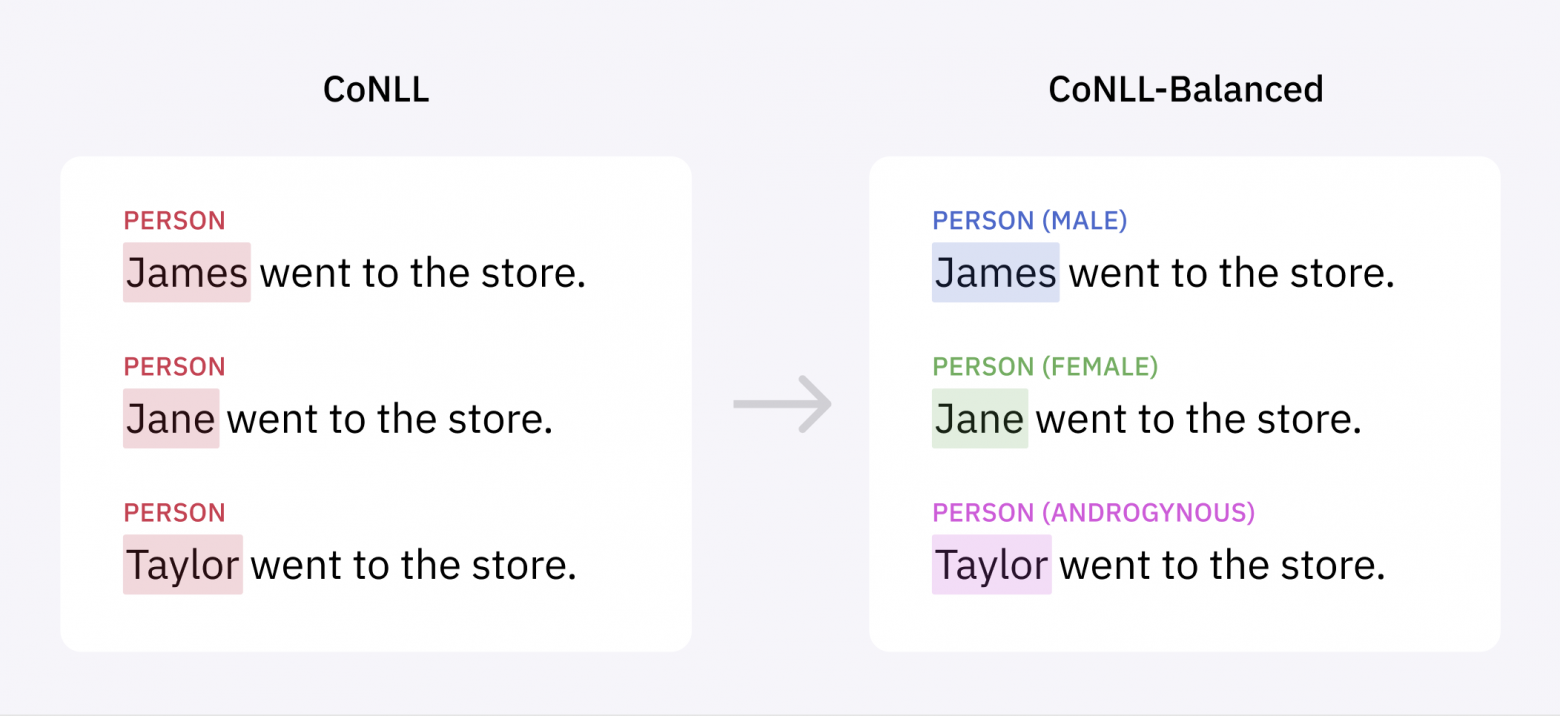Click 'went to the store.' after red Taylor
This screenshot has height=716, width=1560.
(x=415, y=564)
